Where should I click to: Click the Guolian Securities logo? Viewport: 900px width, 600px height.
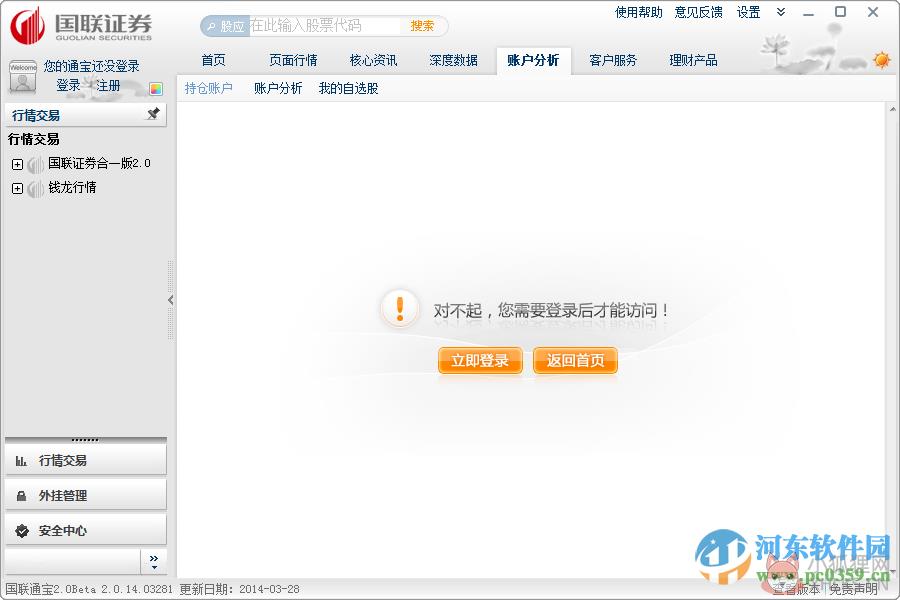coord(81,25)
